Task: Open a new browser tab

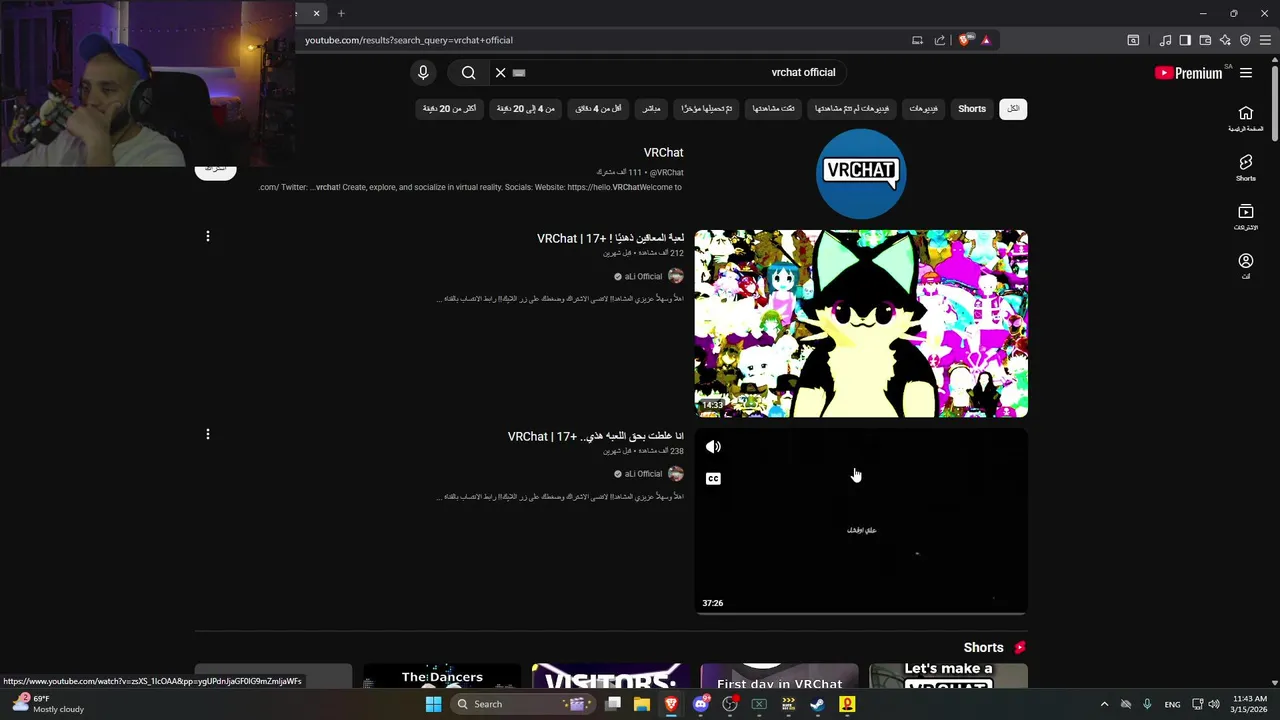Action: [341, 13]
